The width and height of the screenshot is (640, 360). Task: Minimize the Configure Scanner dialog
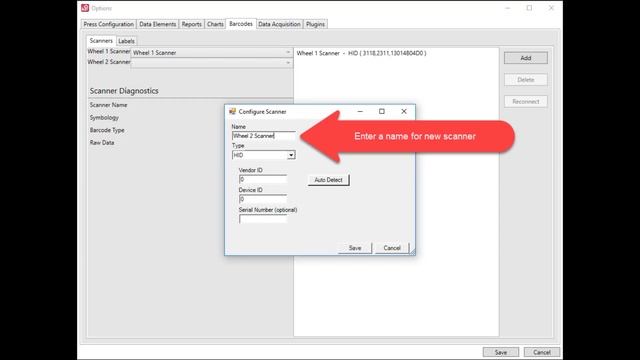coord(360,111)
